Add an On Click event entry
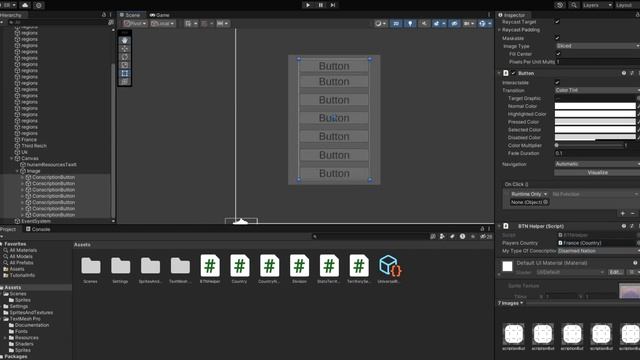Viewport: 640px width, 360px height. [623, 213]
